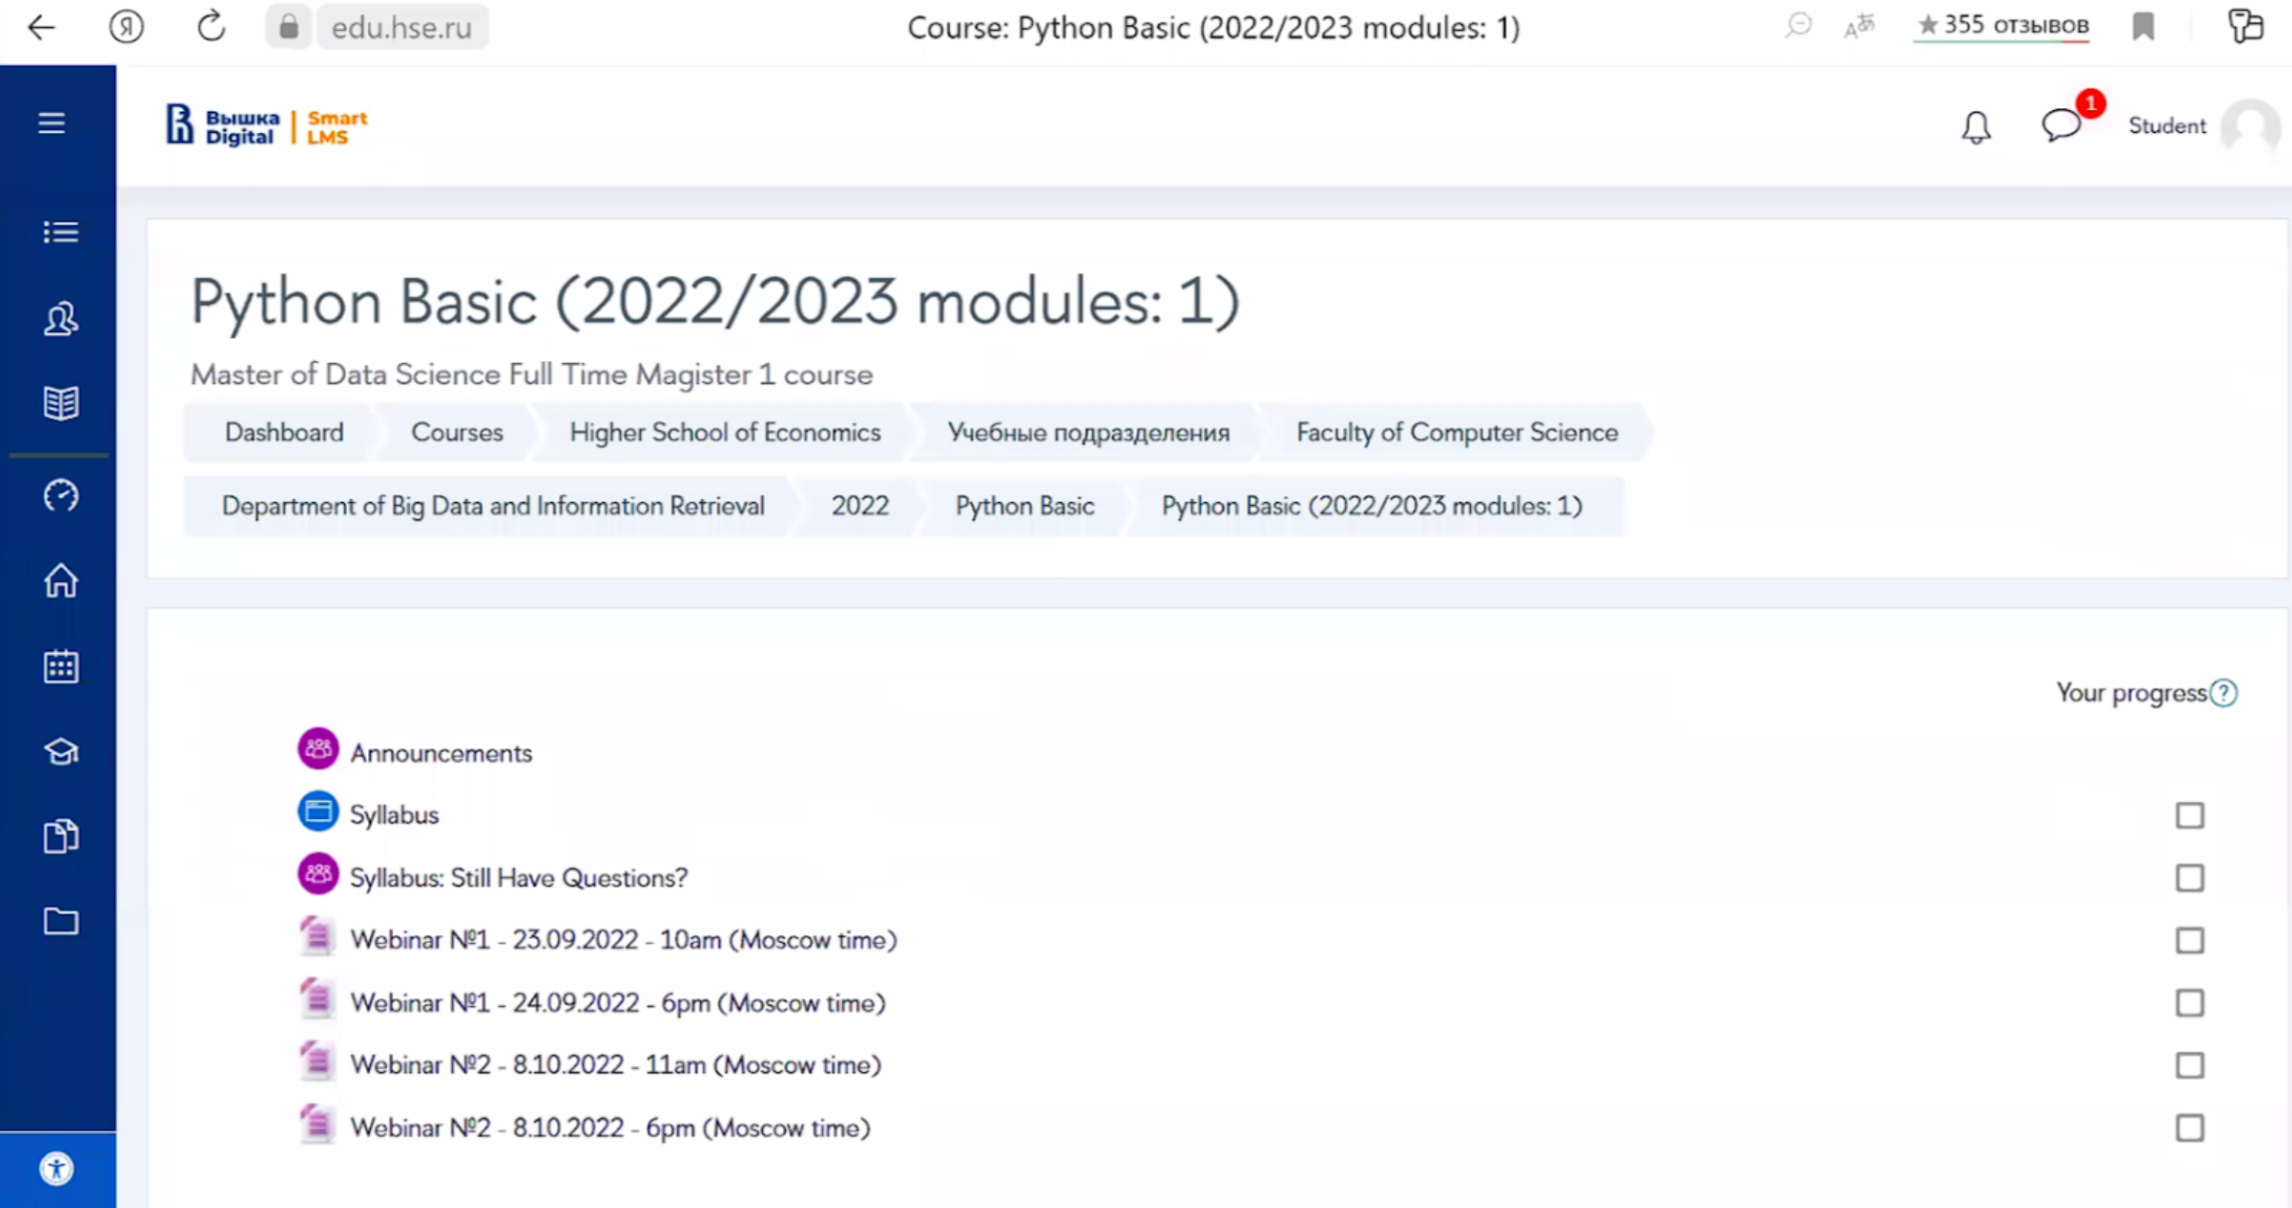The height and width of the screenshot is (1208, 2292).
Task: Go to home via the sidebar house icon
Action: click(x=60, y=580)
